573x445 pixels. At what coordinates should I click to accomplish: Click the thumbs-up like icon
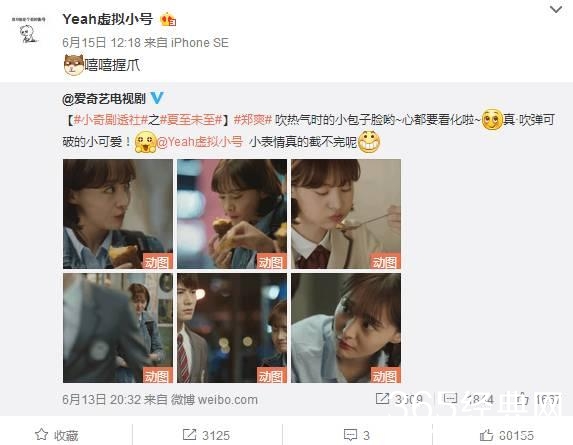tap(486, 435)
